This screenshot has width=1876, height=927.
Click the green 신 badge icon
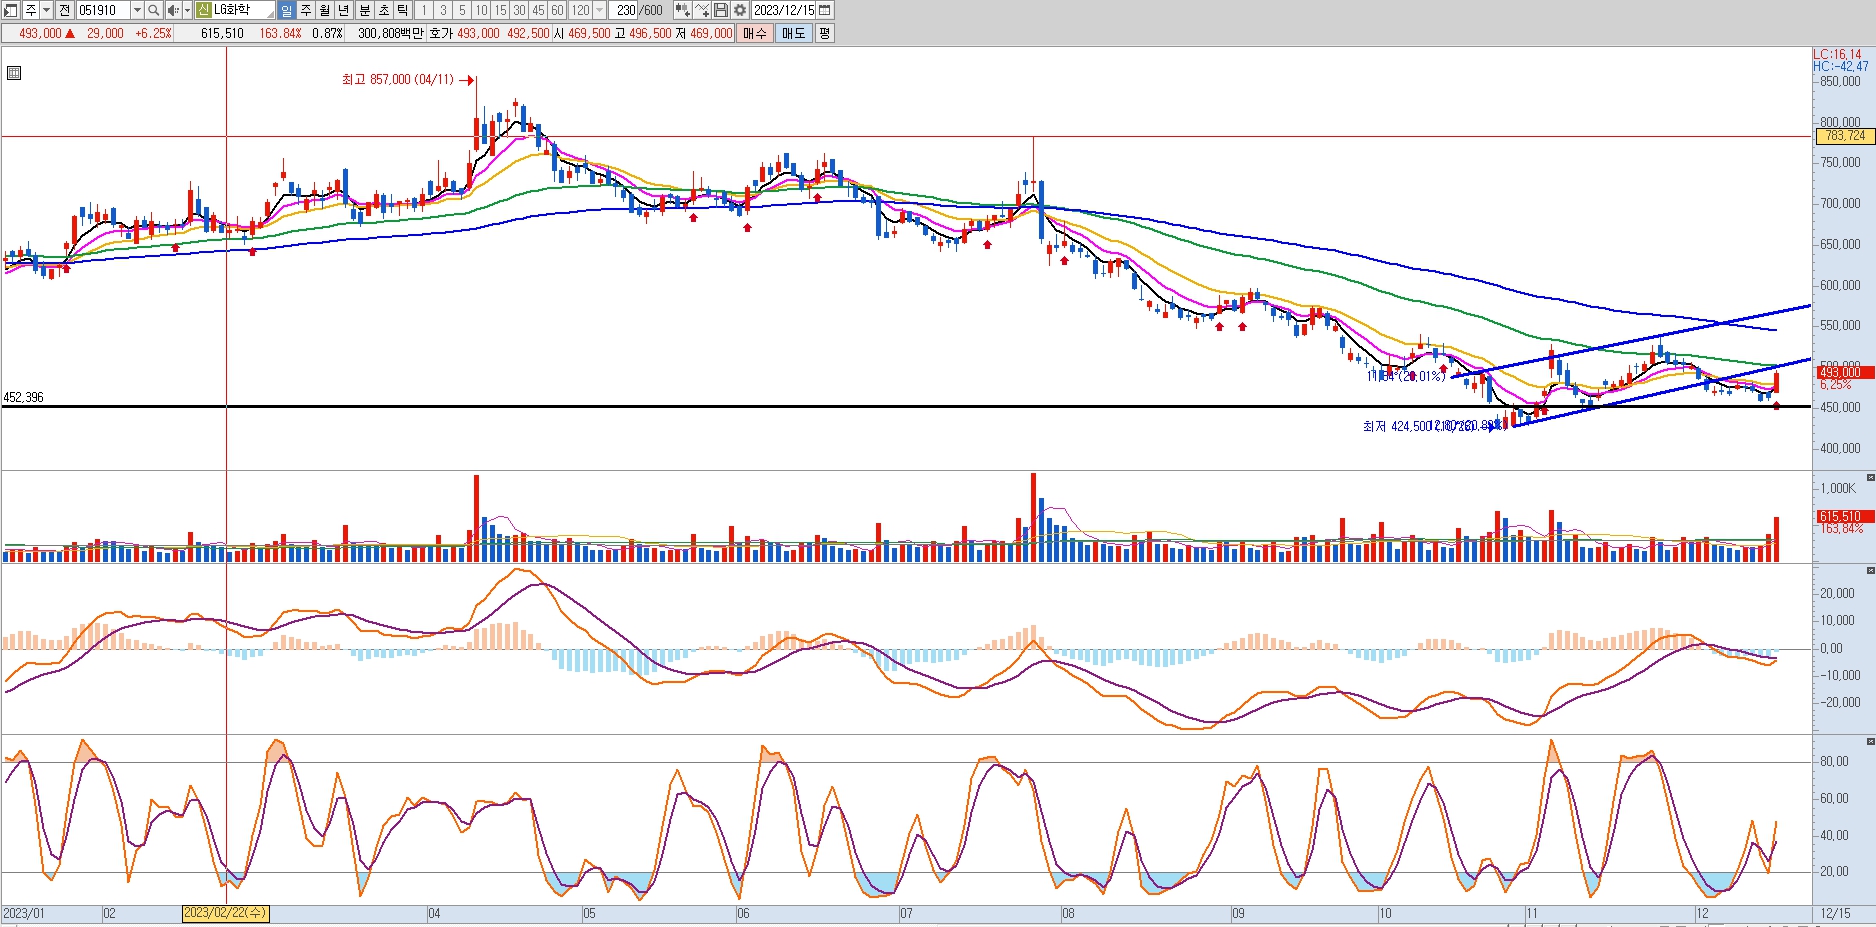[x=203, y=10]
